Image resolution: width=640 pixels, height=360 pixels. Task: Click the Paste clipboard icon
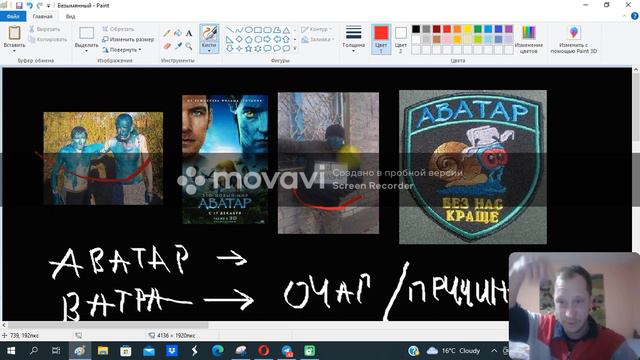click(x=14, y=33)
